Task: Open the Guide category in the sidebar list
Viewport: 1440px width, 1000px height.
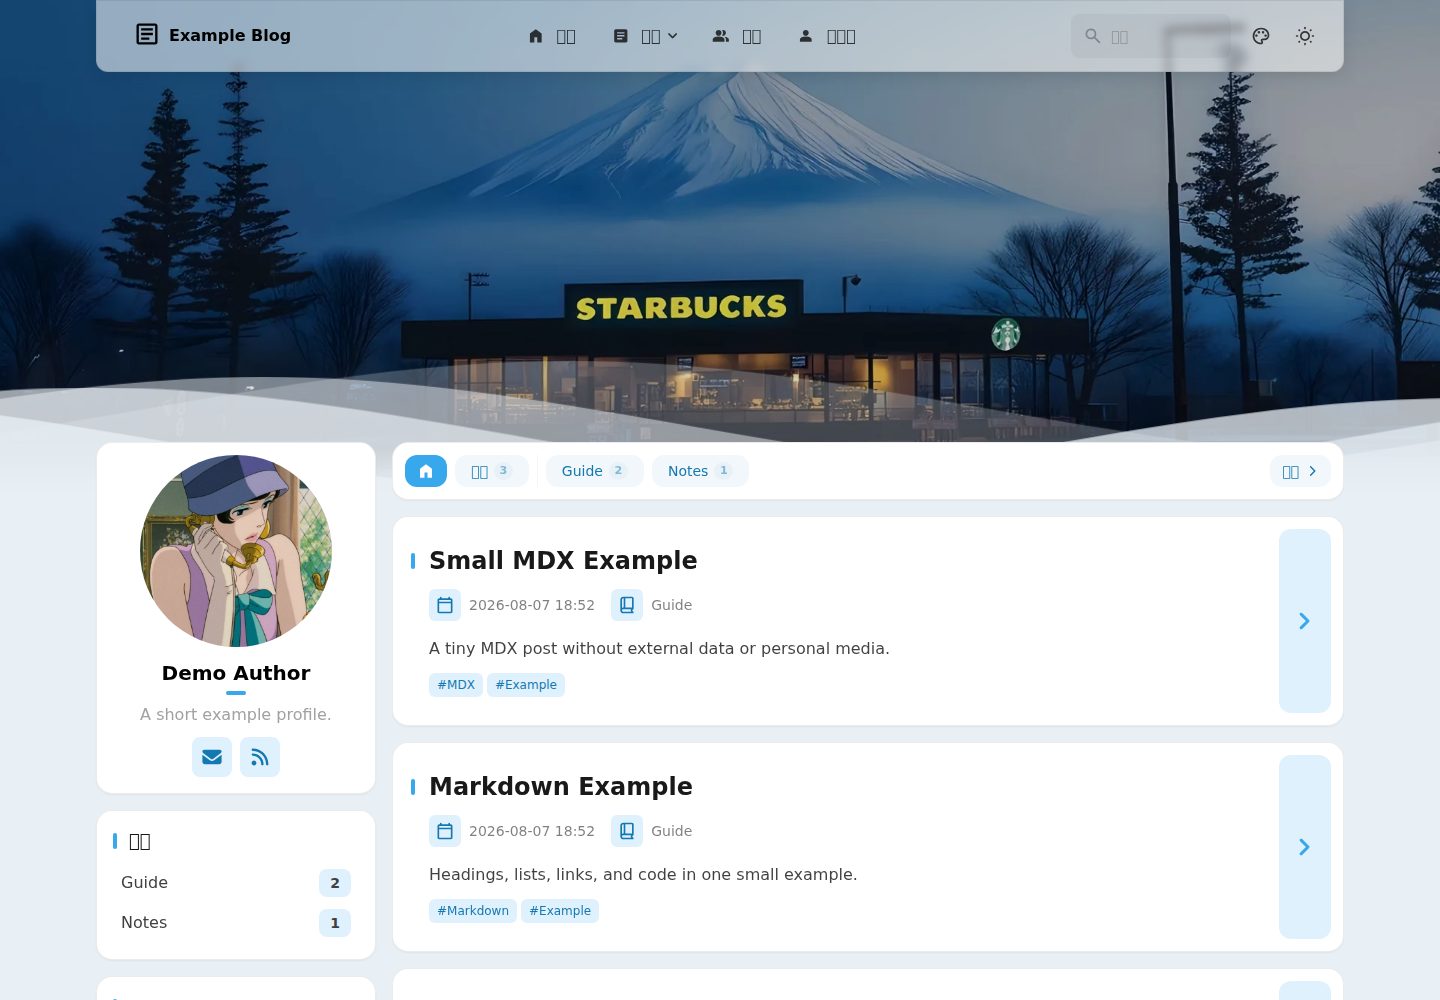Action: pyautogui.click(x=236, y=883)
